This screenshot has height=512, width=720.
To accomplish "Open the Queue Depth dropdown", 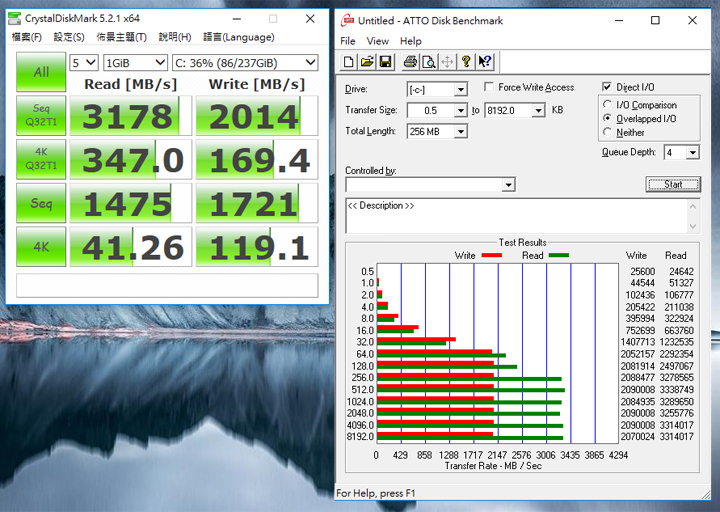I will [x=692, y=152].
